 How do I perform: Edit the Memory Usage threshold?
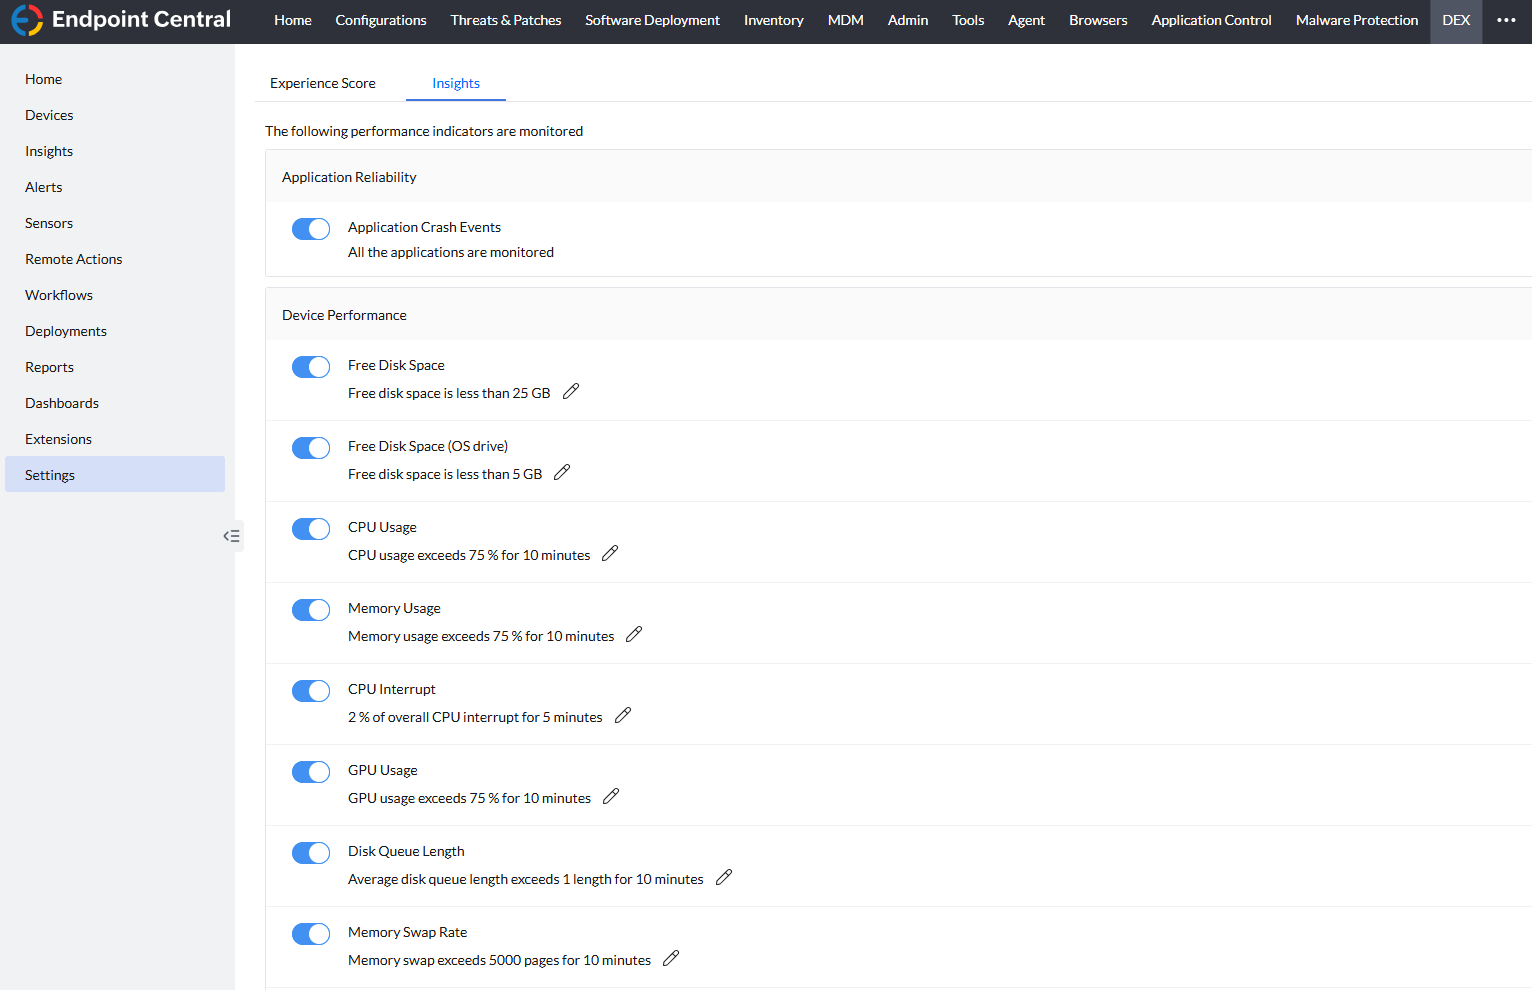pos(634,634)
